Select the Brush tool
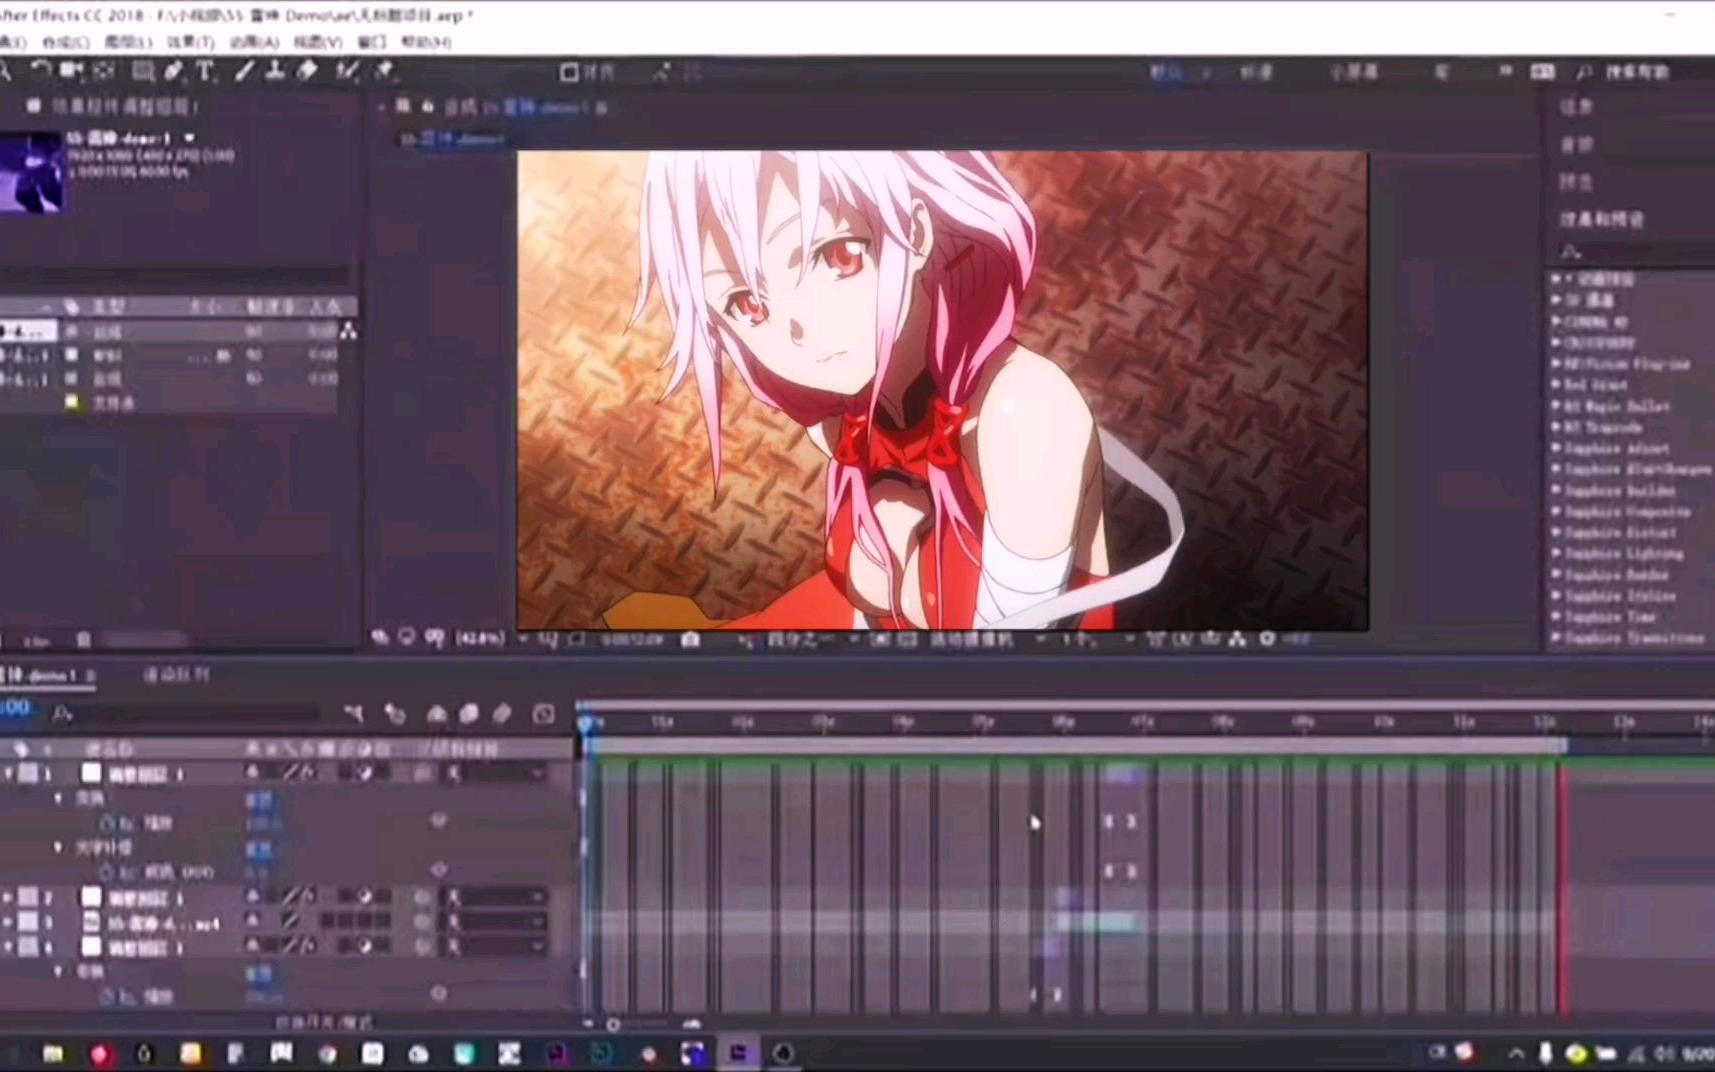This screenshot has height=1072, width=1715. 244,70
